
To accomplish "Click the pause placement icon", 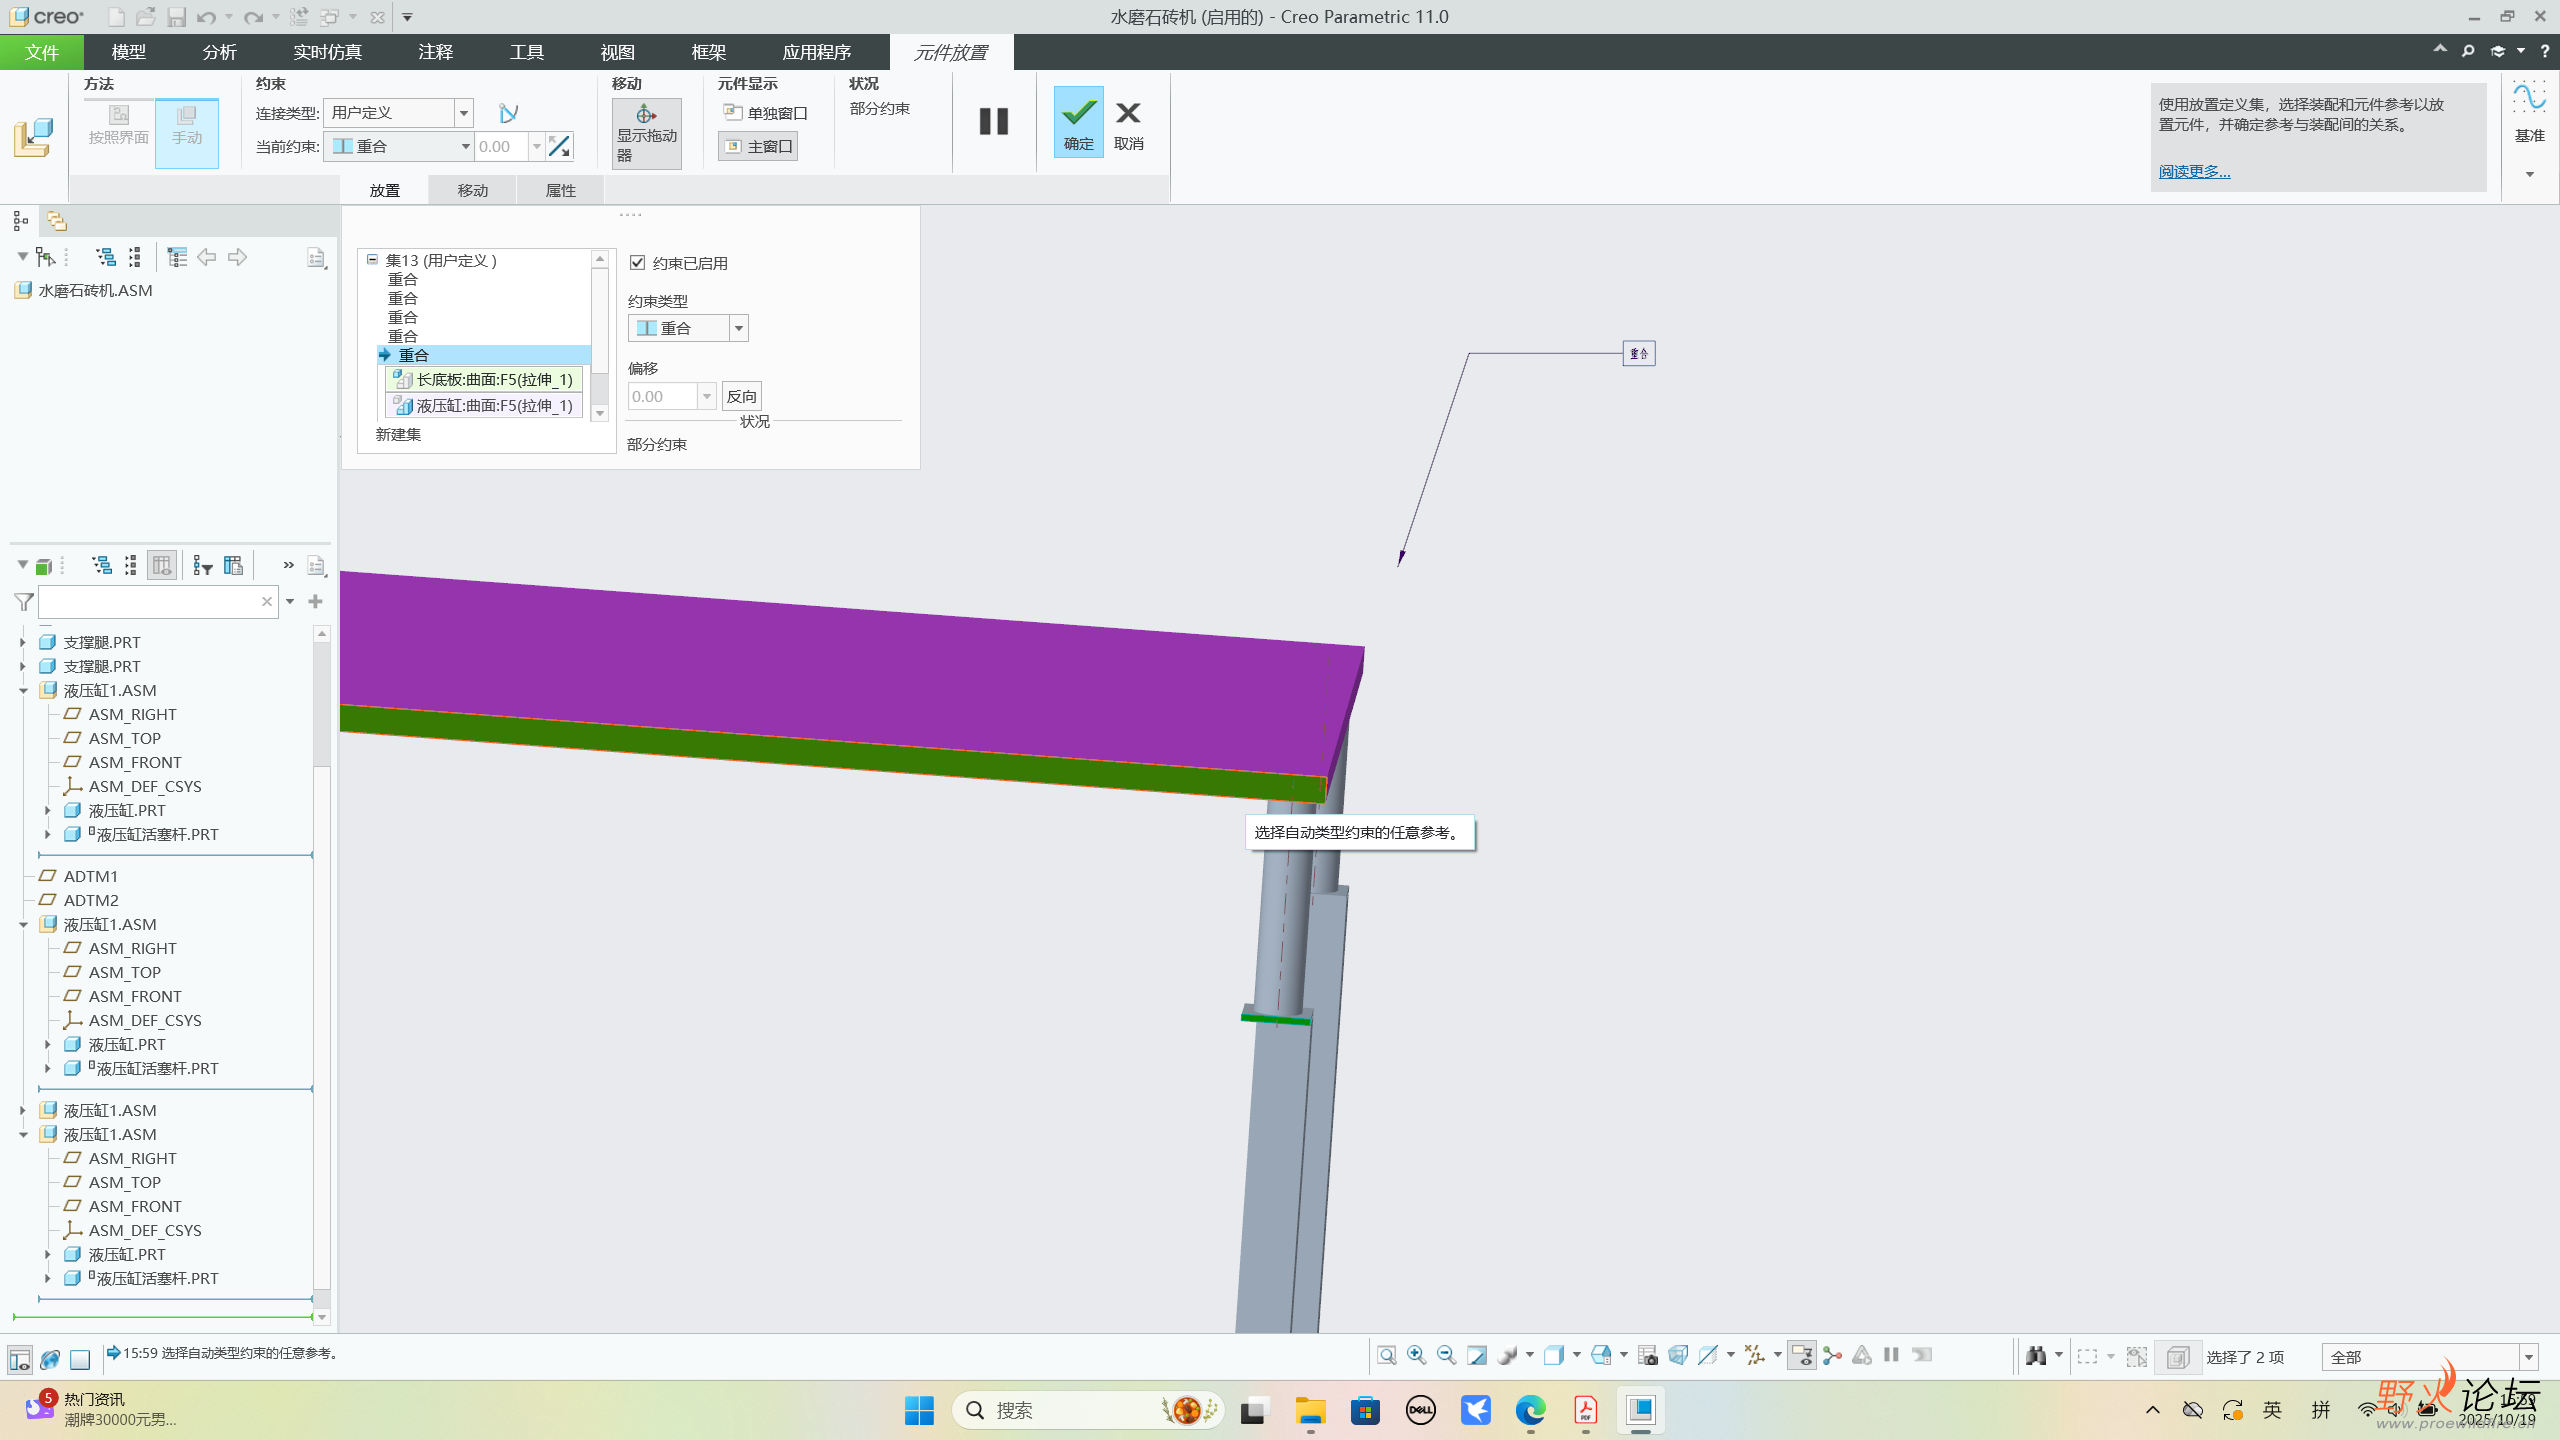I will [x=993, y=122].
